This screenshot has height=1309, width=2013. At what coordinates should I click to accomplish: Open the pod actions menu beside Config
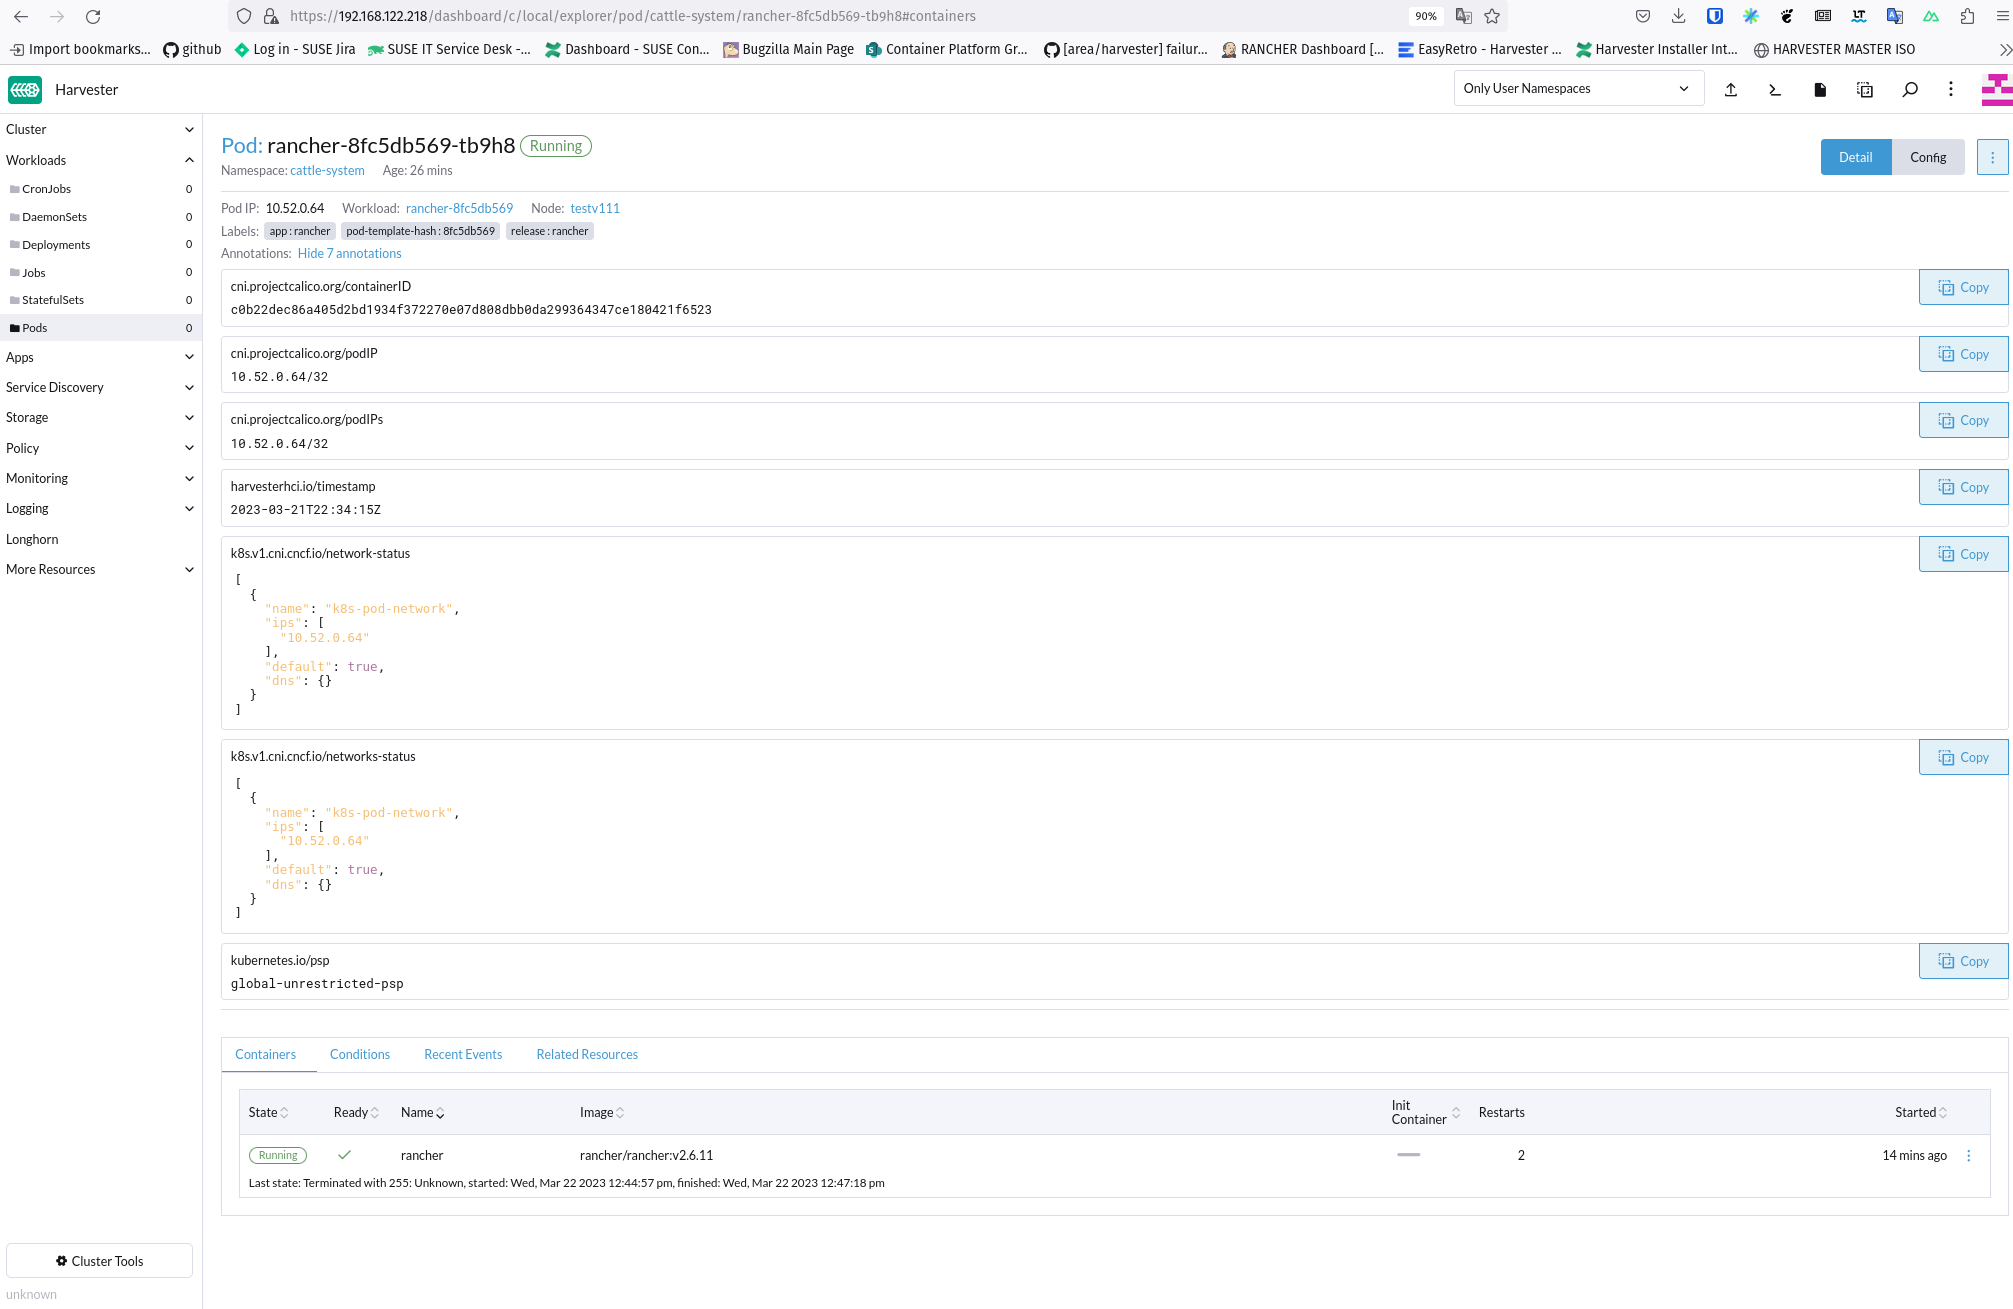(x=1993, y=156)
